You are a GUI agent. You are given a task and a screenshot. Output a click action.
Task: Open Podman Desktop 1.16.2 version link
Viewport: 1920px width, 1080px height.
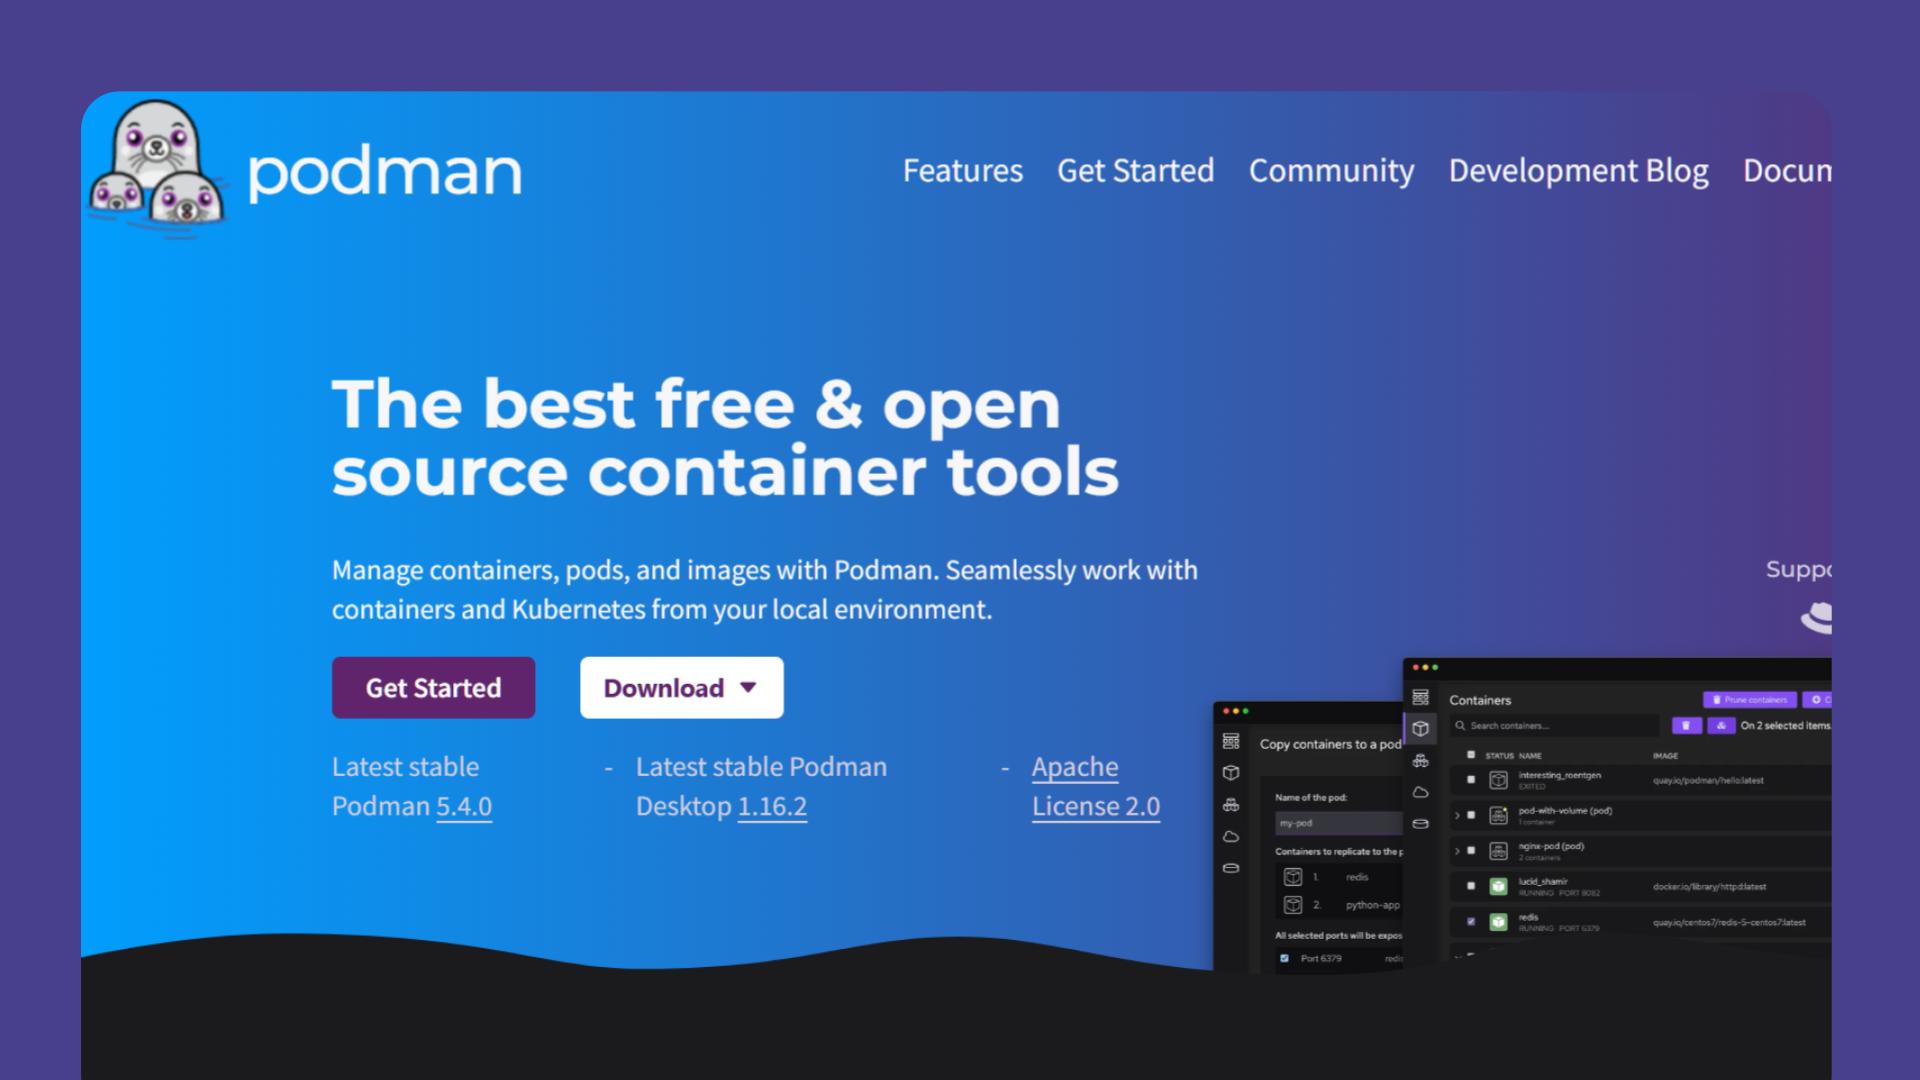coord(771,807)
